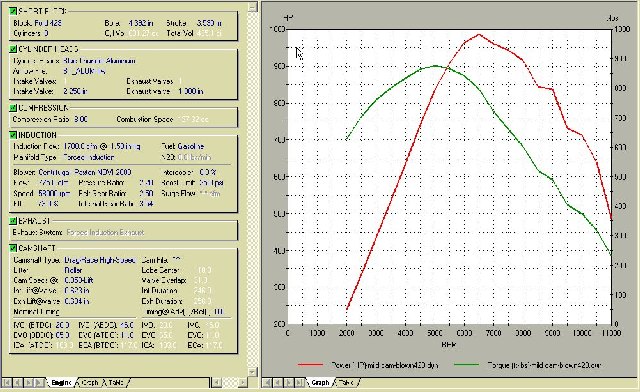Screen dimensions: 640x392
Task: Toggle the COMPRESSION section checkbox
Action: [13, 108]
